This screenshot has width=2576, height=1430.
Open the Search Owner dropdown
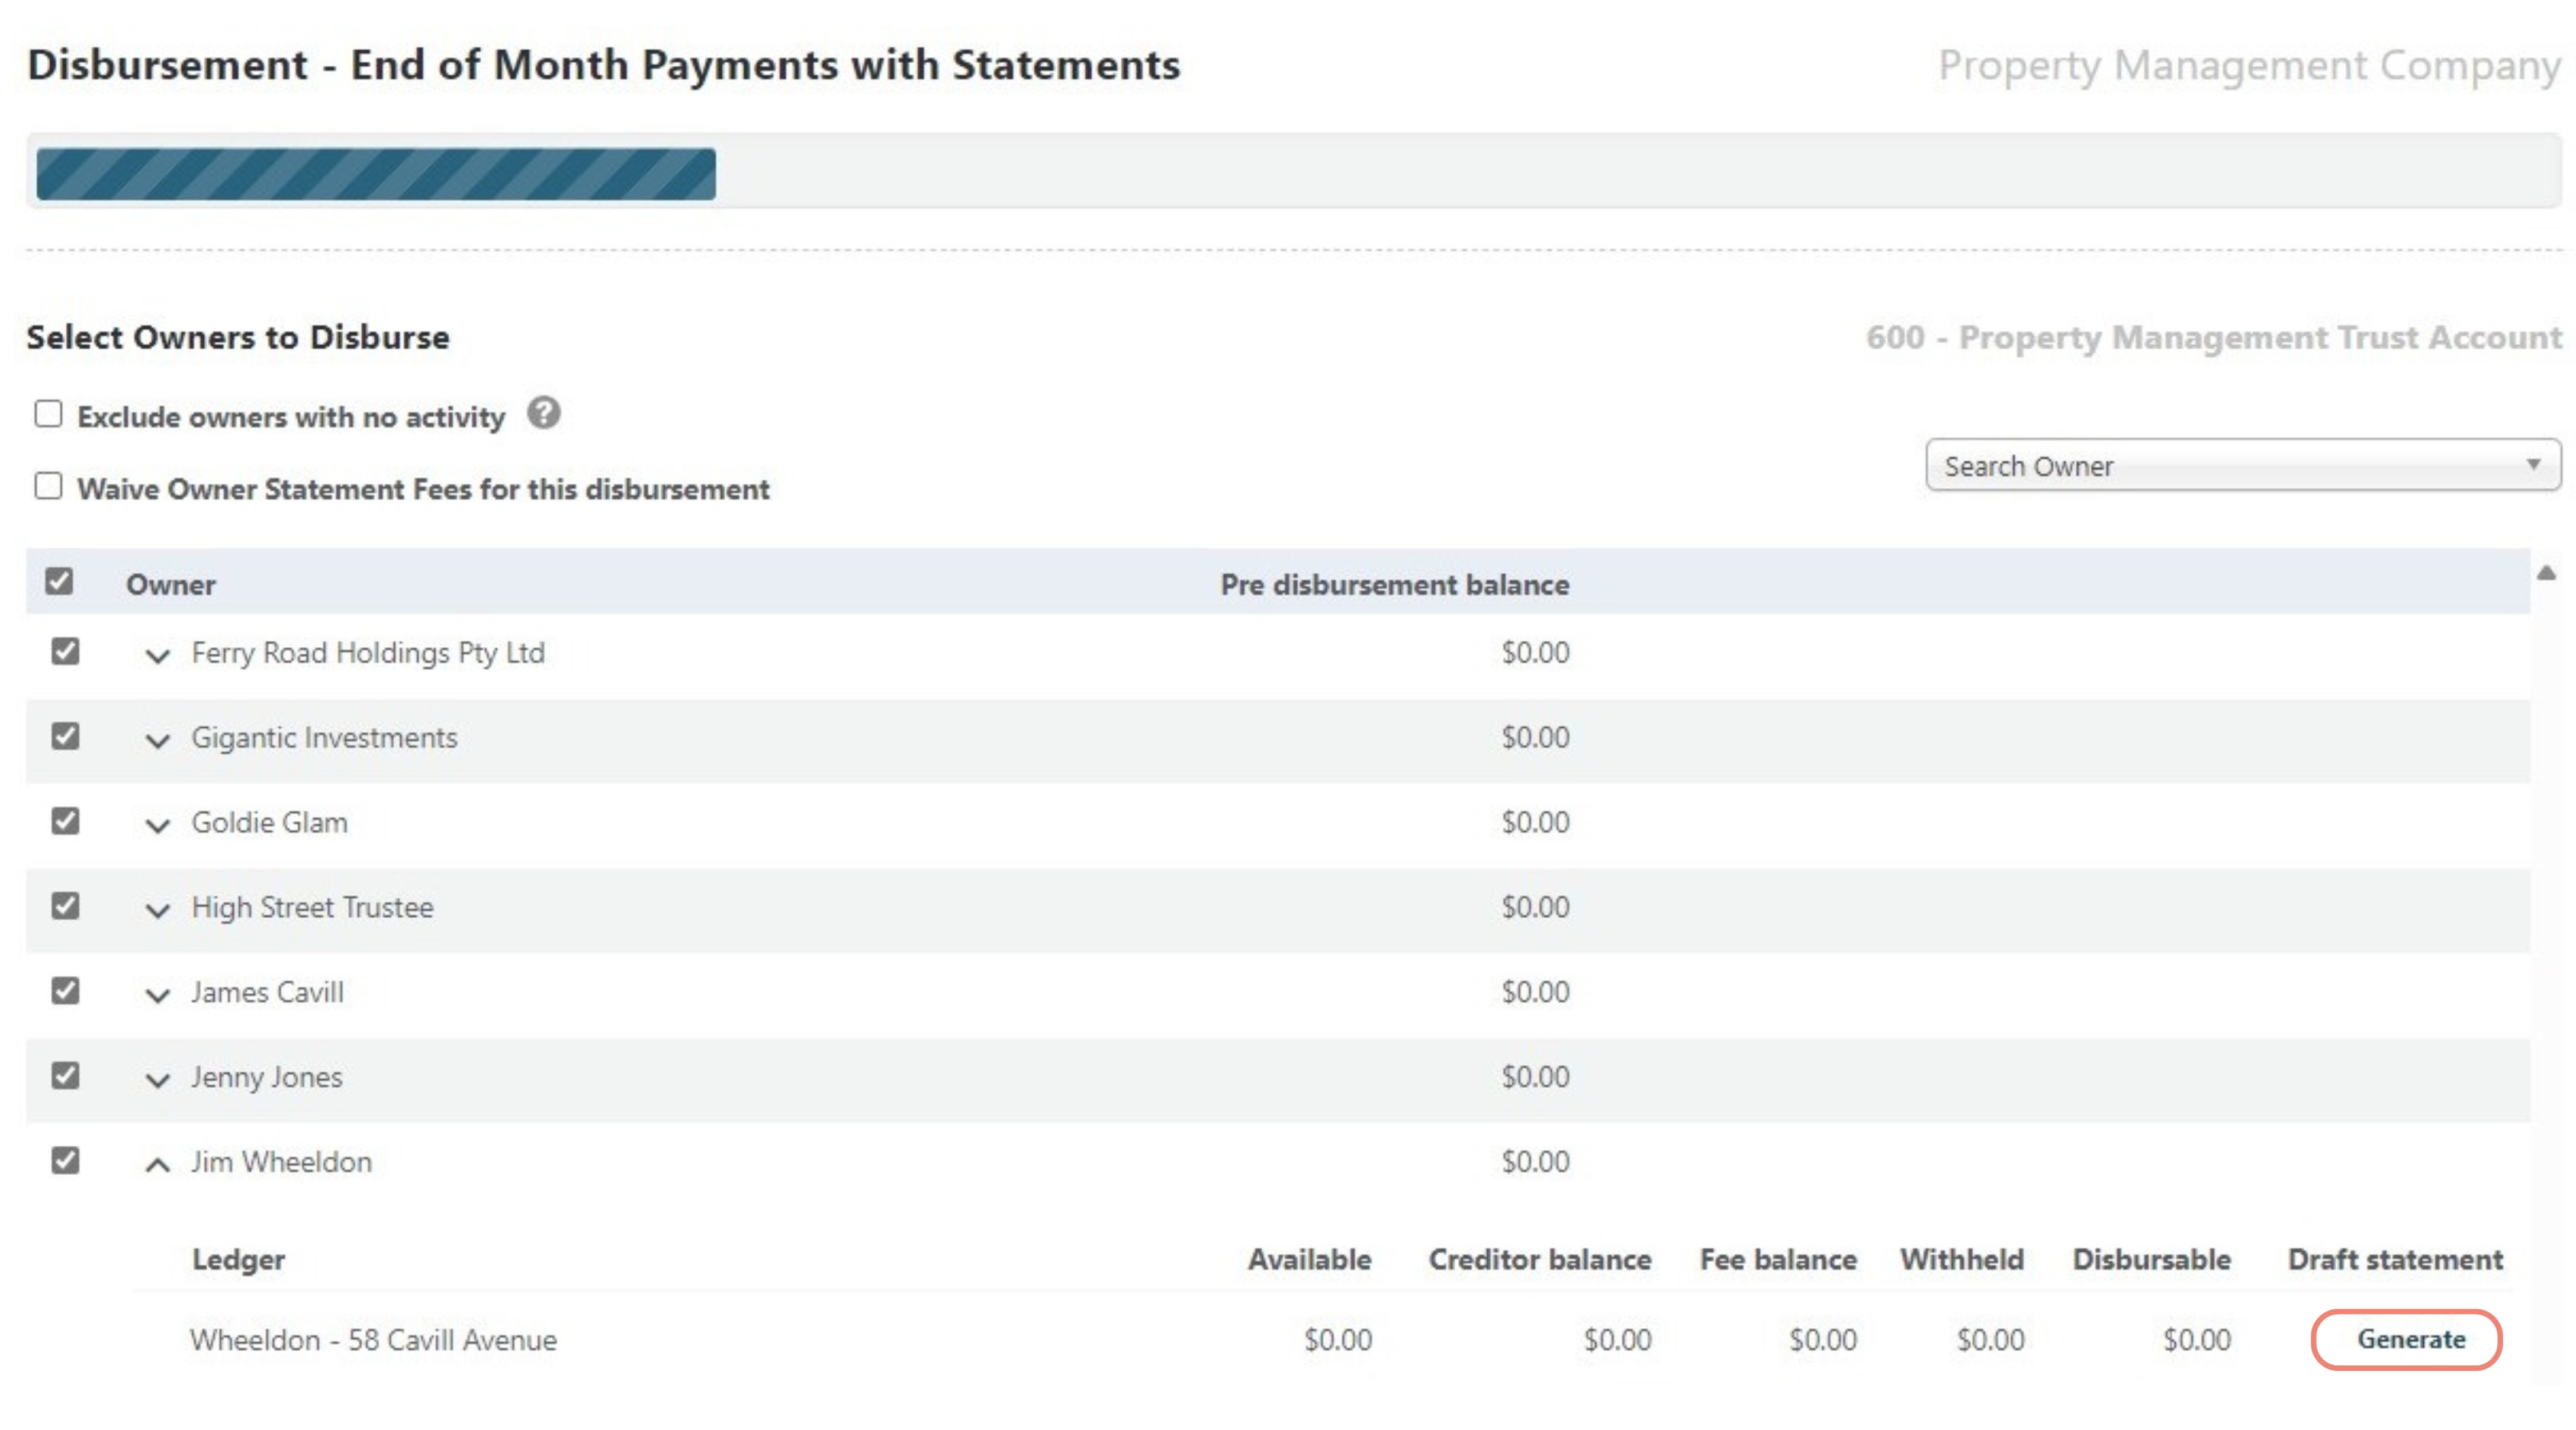pyautogui.click(x=2242, y=466)
